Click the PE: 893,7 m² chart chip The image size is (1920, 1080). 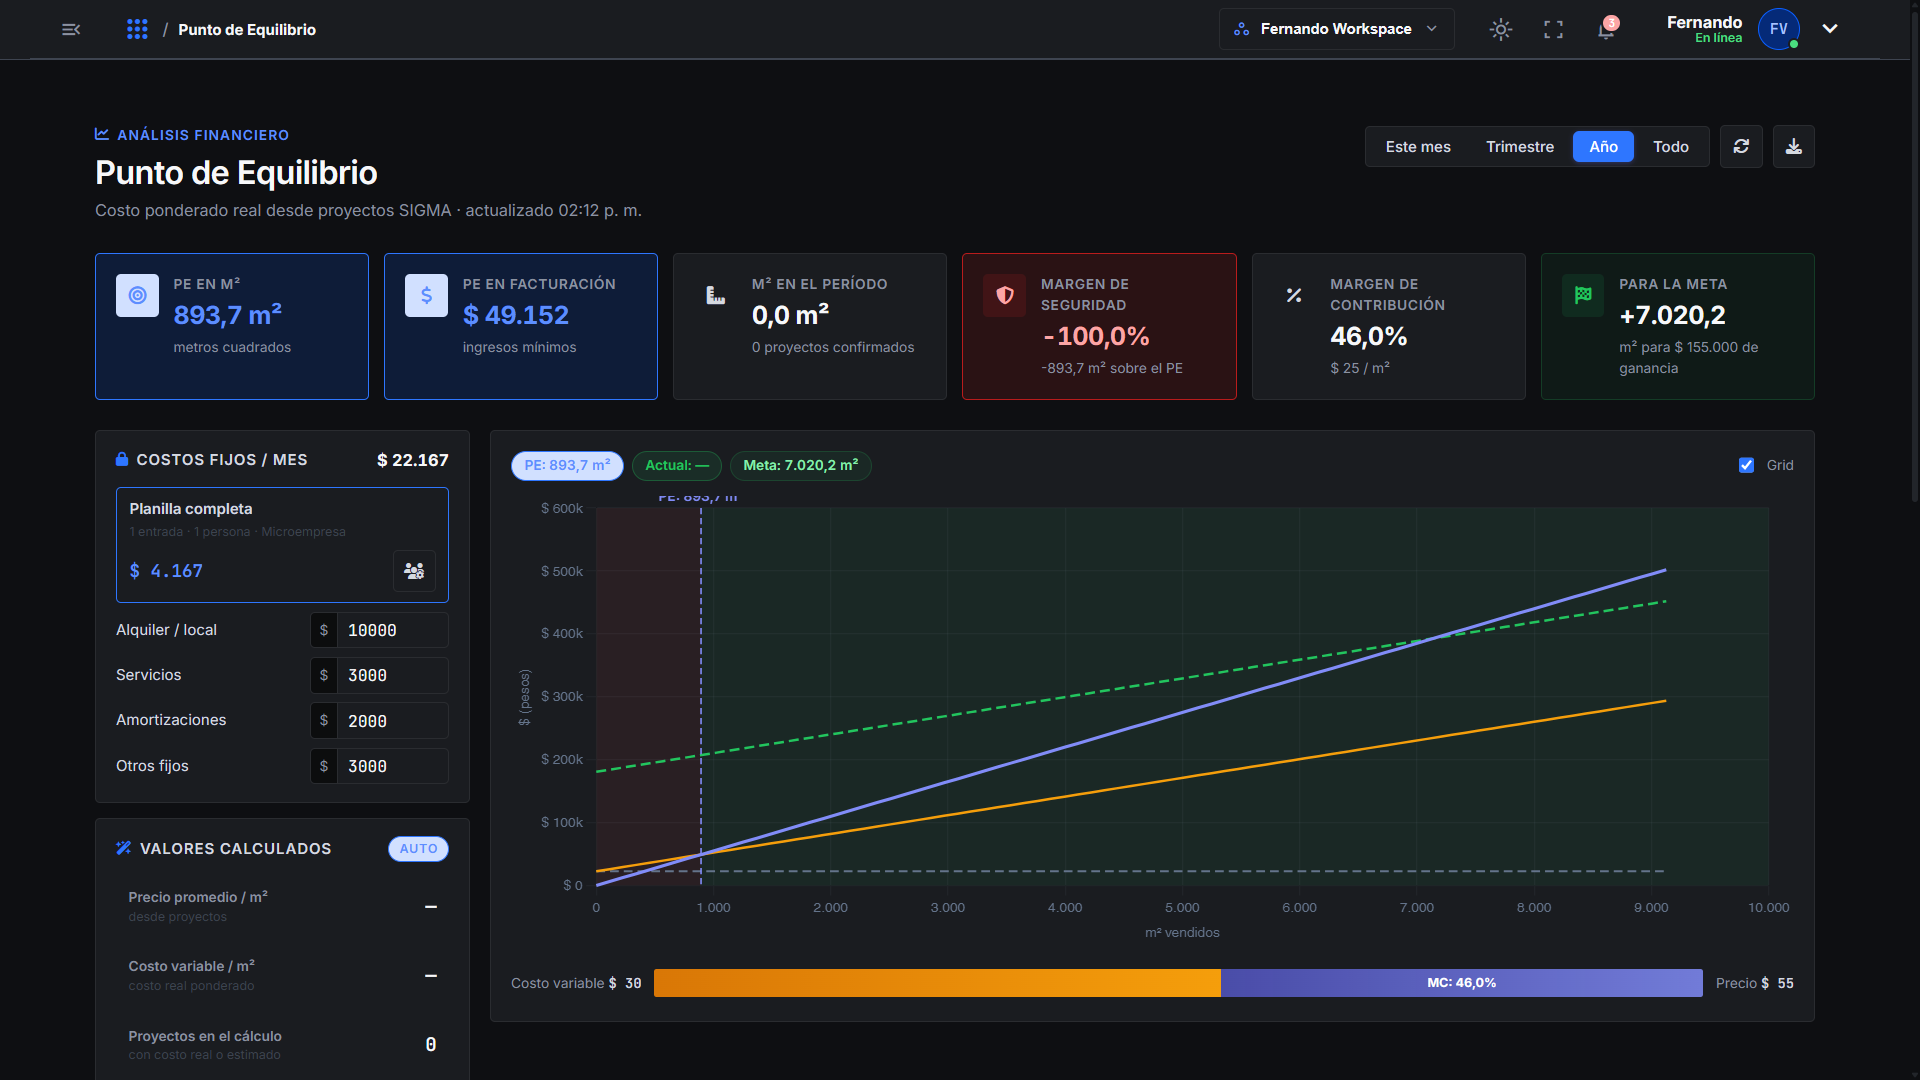point(567,466)
